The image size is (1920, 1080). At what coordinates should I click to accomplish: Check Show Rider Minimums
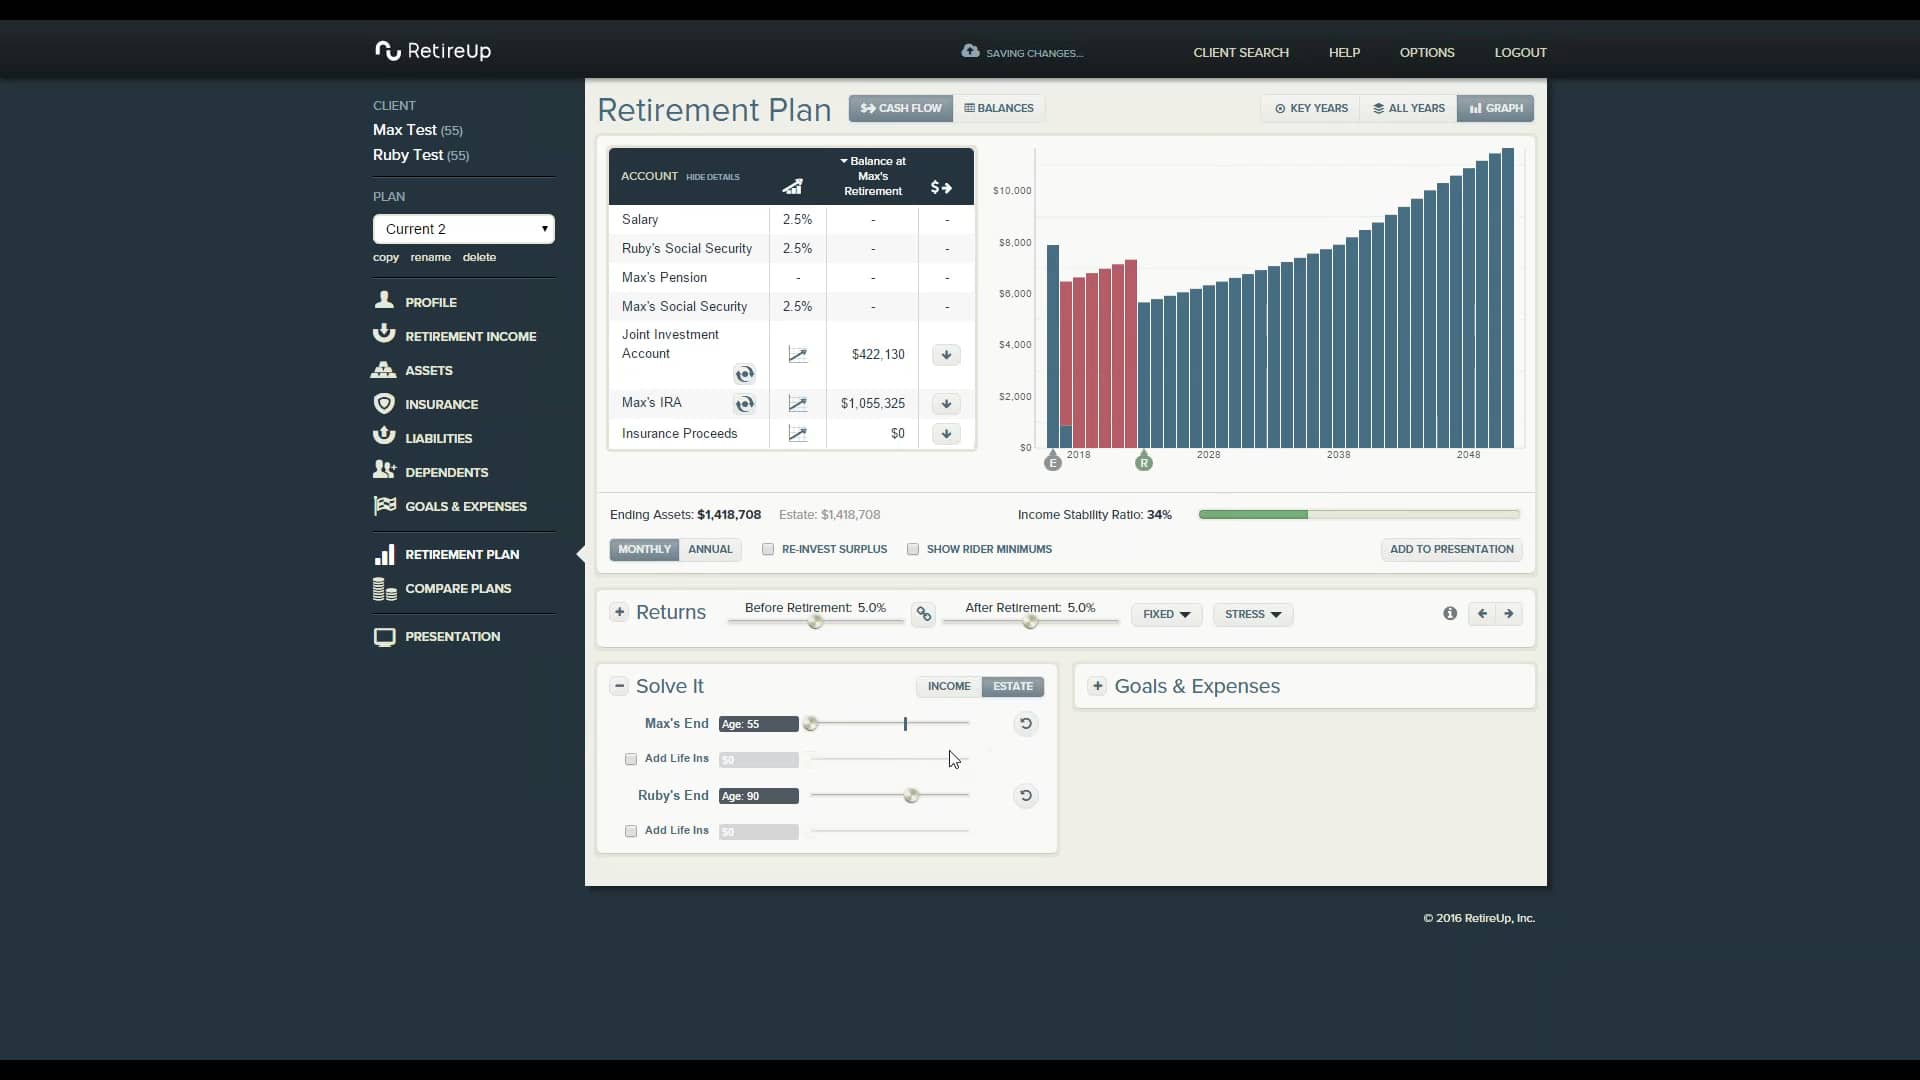913,549
